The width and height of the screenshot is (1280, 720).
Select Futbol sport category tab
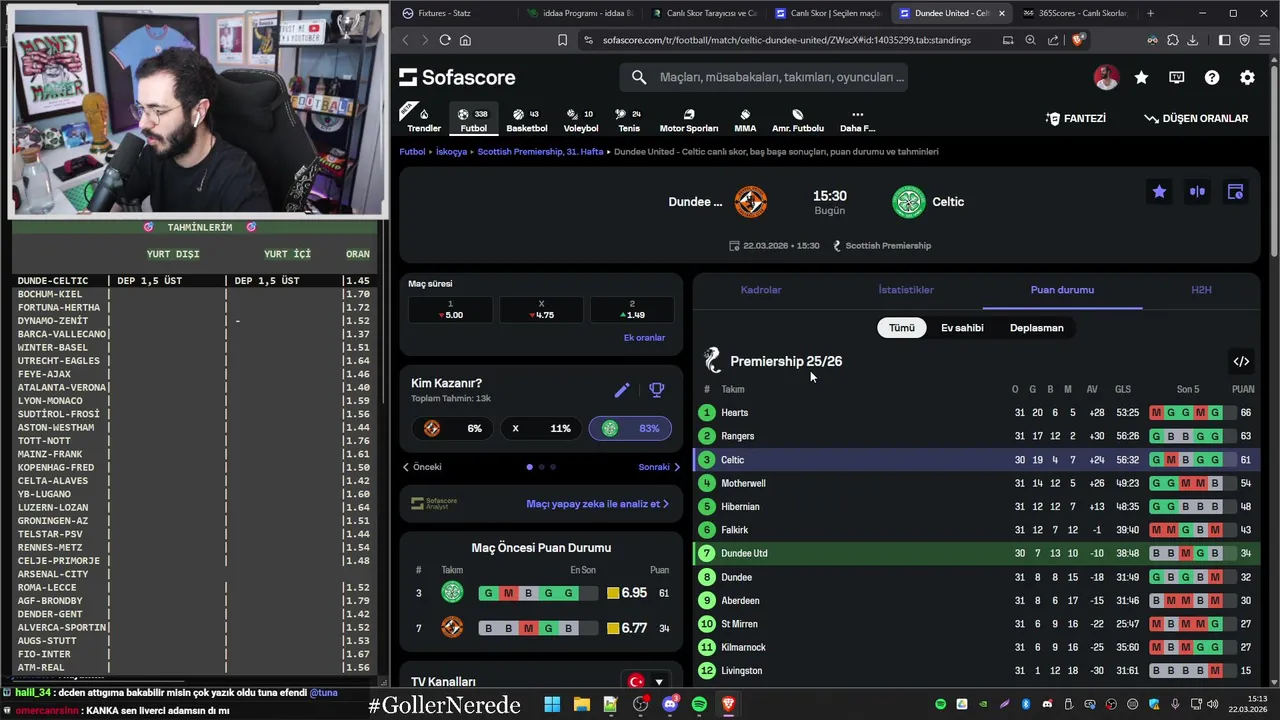(474, 120)
